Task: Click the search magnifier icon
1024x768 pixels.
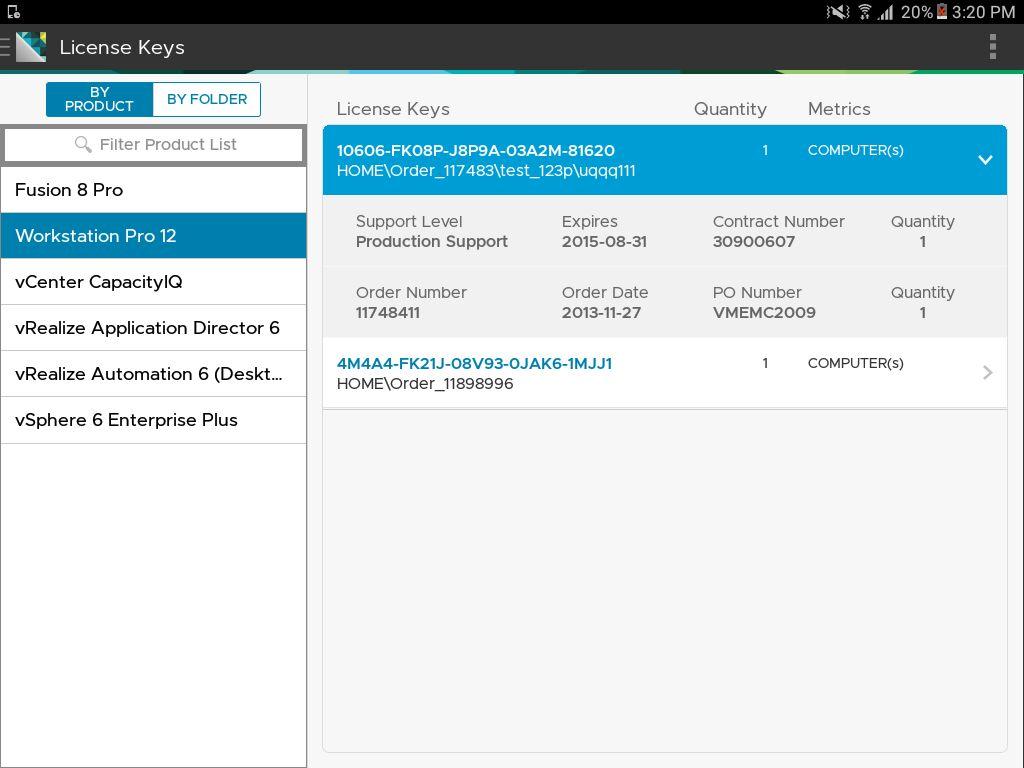Action: click(83, 144)
